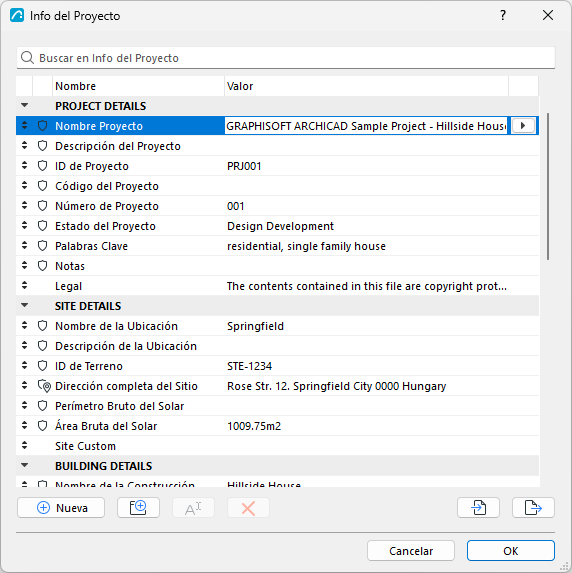Image resolution: width=572 pixels, height=573 pixels.
Task: Click the OK button
Action: pos(511,551)
